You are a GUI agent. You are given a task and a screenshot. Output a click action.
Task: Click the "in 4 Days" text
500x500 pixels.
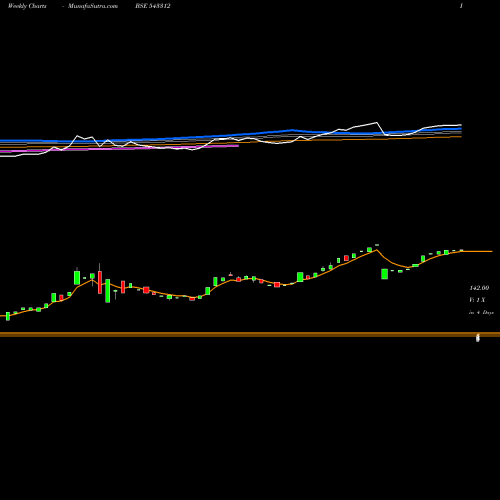click(x=481, y=312)
